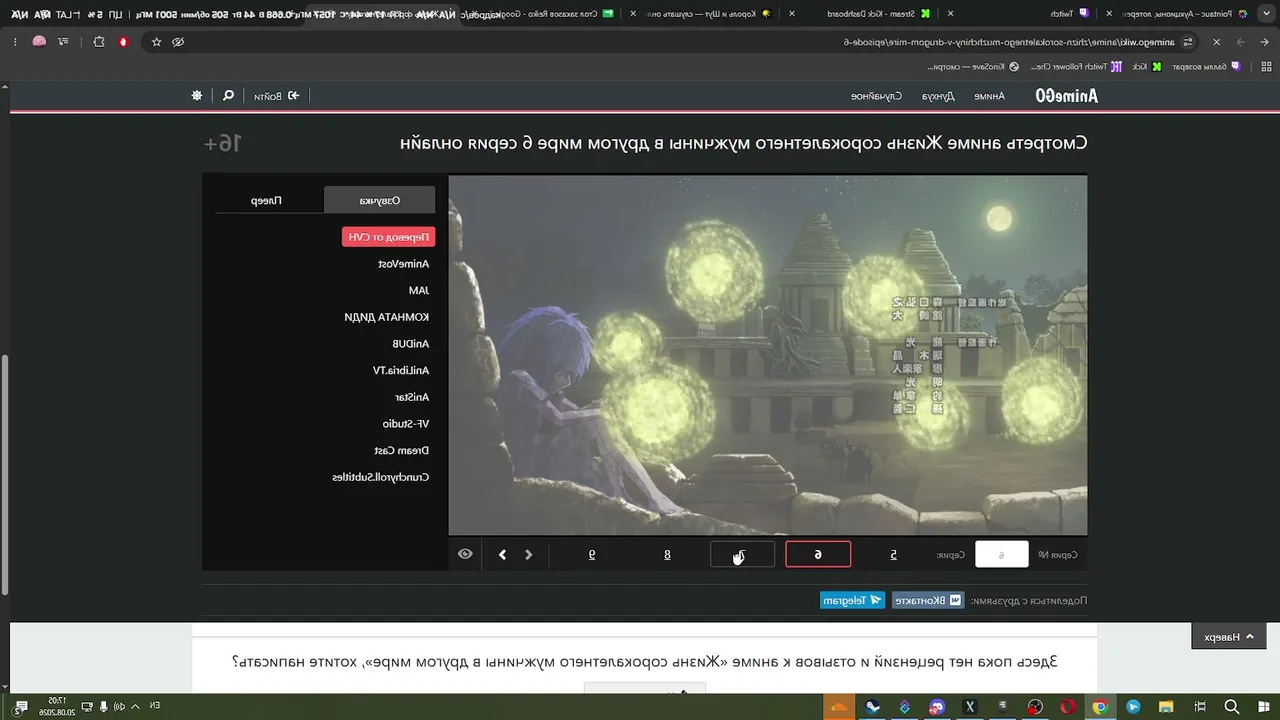This screenshot has width=1280, height=720.
Task: Click the Серия № episode number field
Action: (x=1001, y=555)
